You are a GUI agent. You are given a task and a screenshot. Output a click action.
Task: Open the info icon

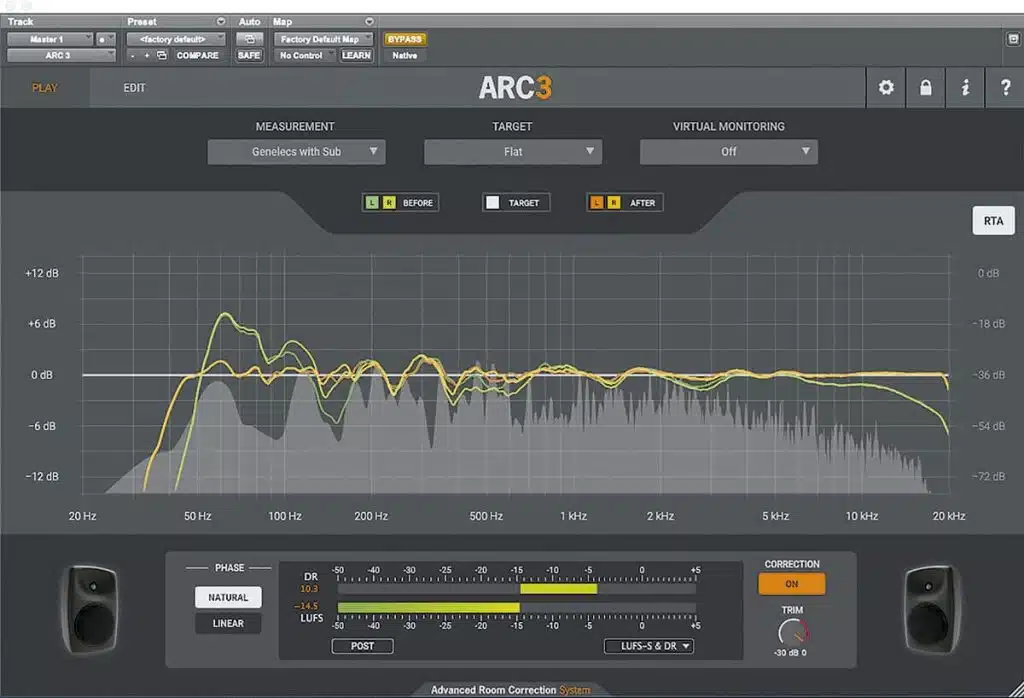point(965,87)
